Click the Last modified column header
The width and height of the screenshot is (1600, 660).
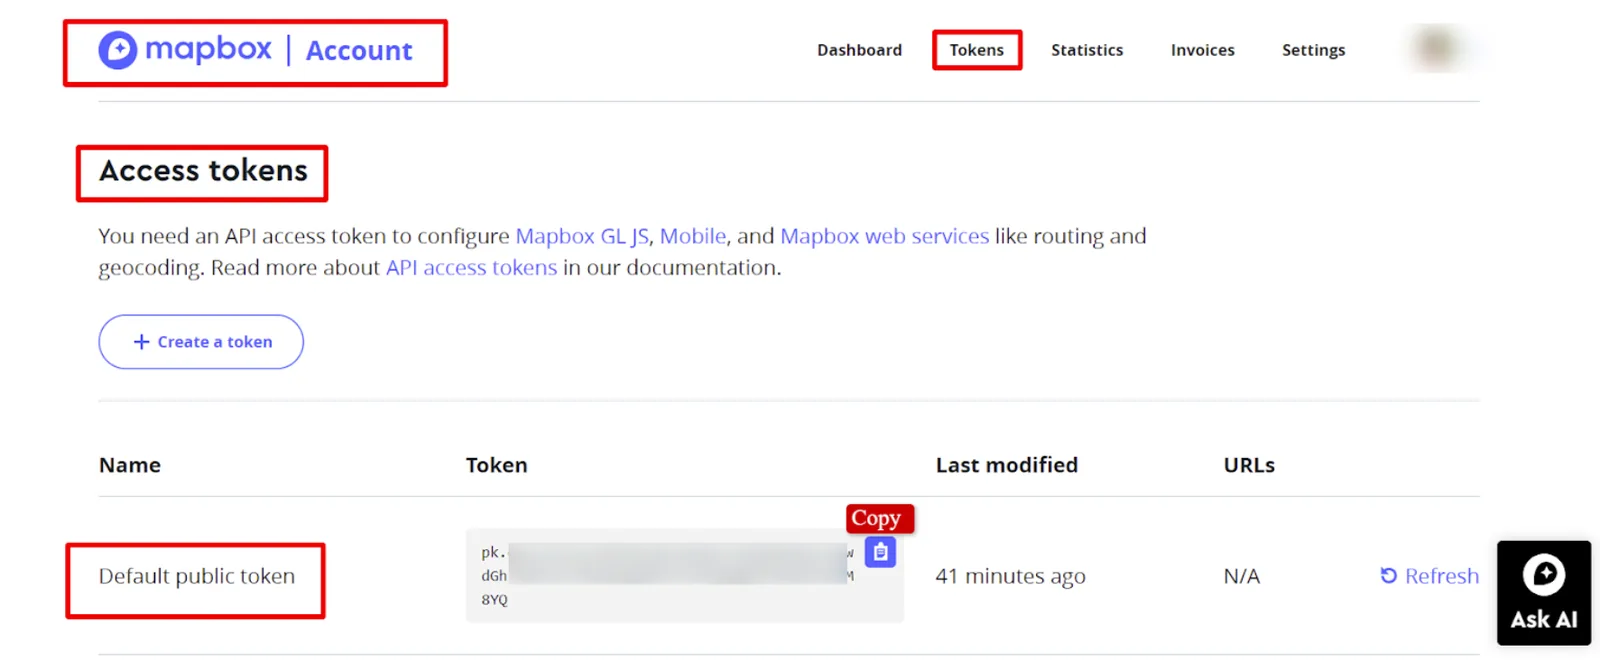(1007, 465)
